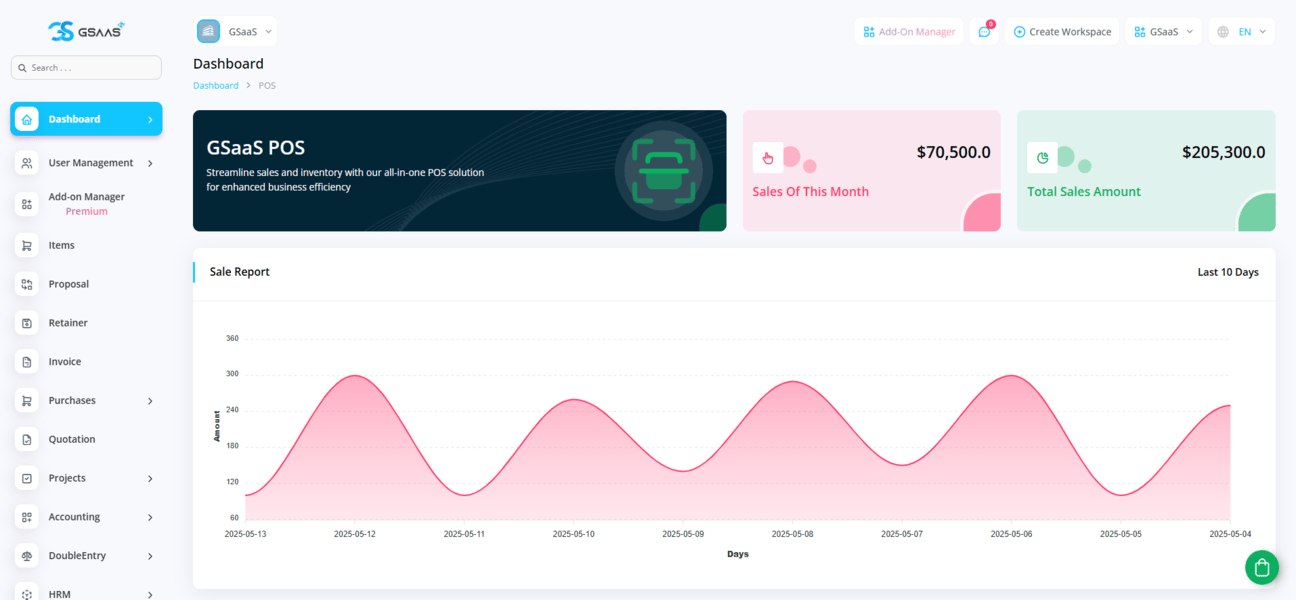Expand the Purchases menu chevron
Image resolution: width=1296 pixels, height=600 pixels.
tap(150, 401)
